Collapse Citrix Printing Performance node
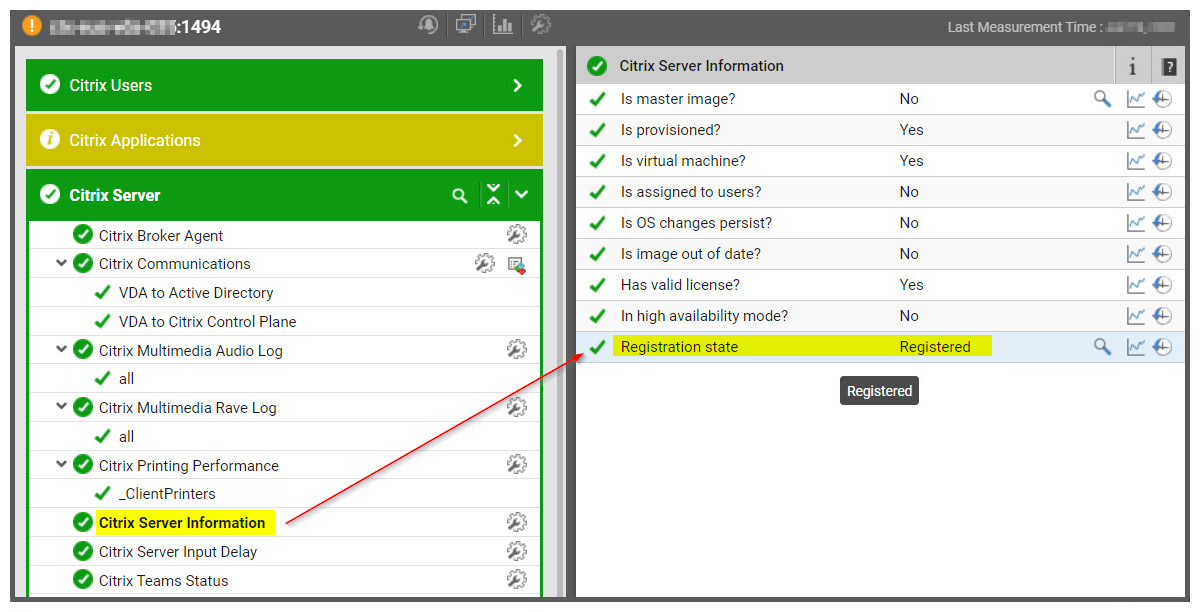1200x612 pixels. point(61,465)
